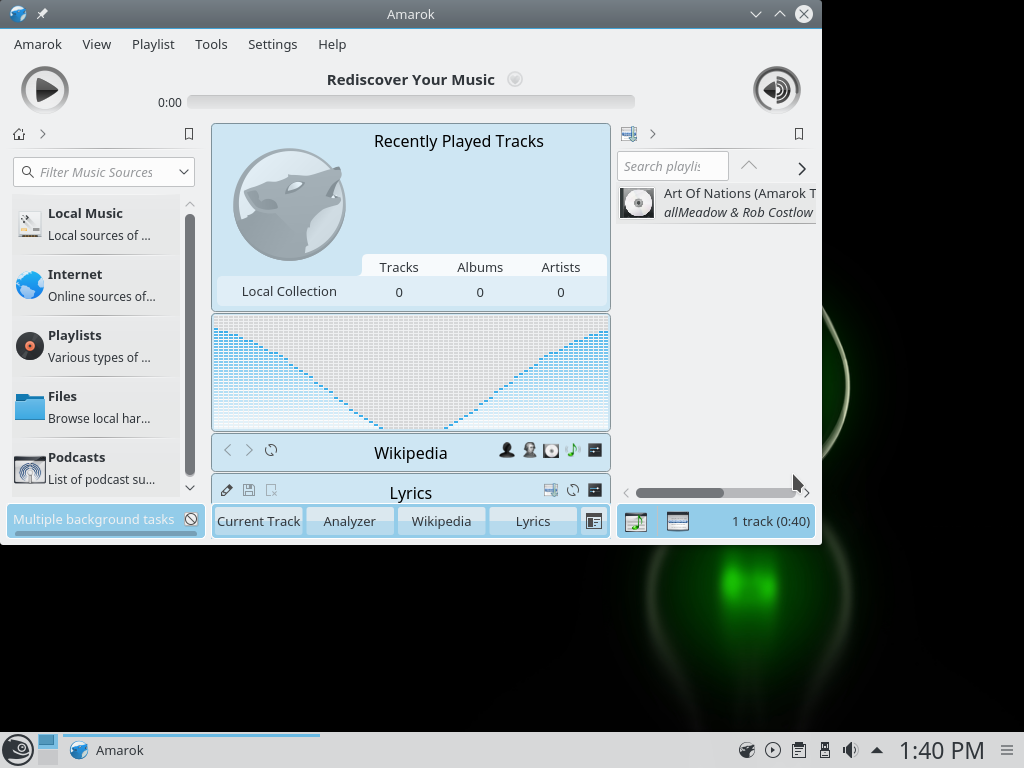Click the volume speaker button in Amarok
Image resolution: width=1024 pixels, height=768 pixels.
point(776,90)
